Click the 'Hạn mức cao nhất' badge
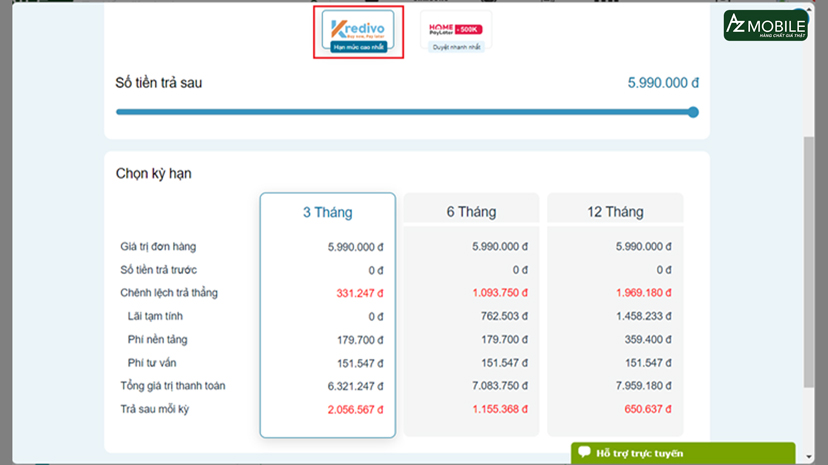828x465 pixels. coord(358,46)
